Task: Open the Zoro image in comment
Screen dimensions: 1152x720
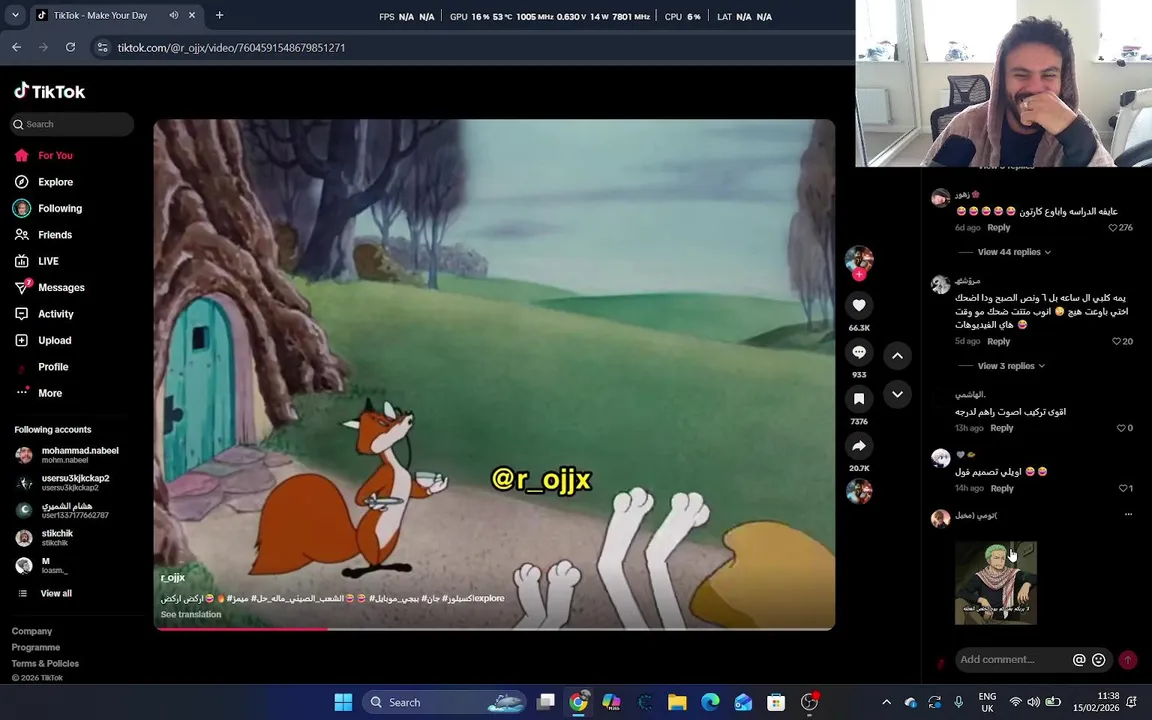Action: tap(996, 583)
